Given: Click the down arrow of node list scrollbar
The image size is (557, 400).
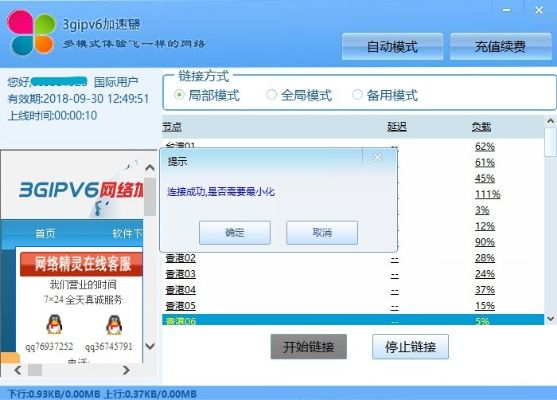Looking at the screenshot, I should (550, 319).
